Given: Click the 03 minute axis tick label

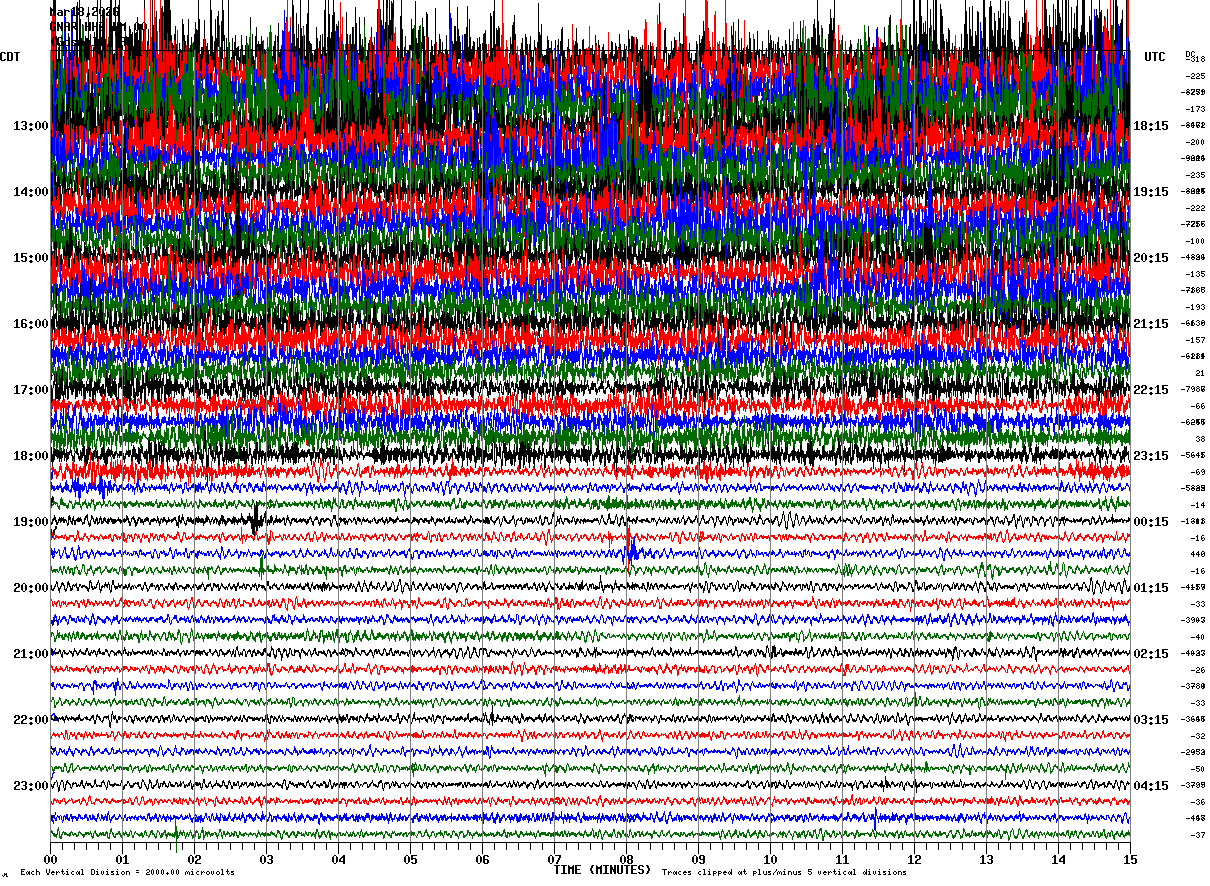Looking at the screenshot, I should tap(266, 860).
